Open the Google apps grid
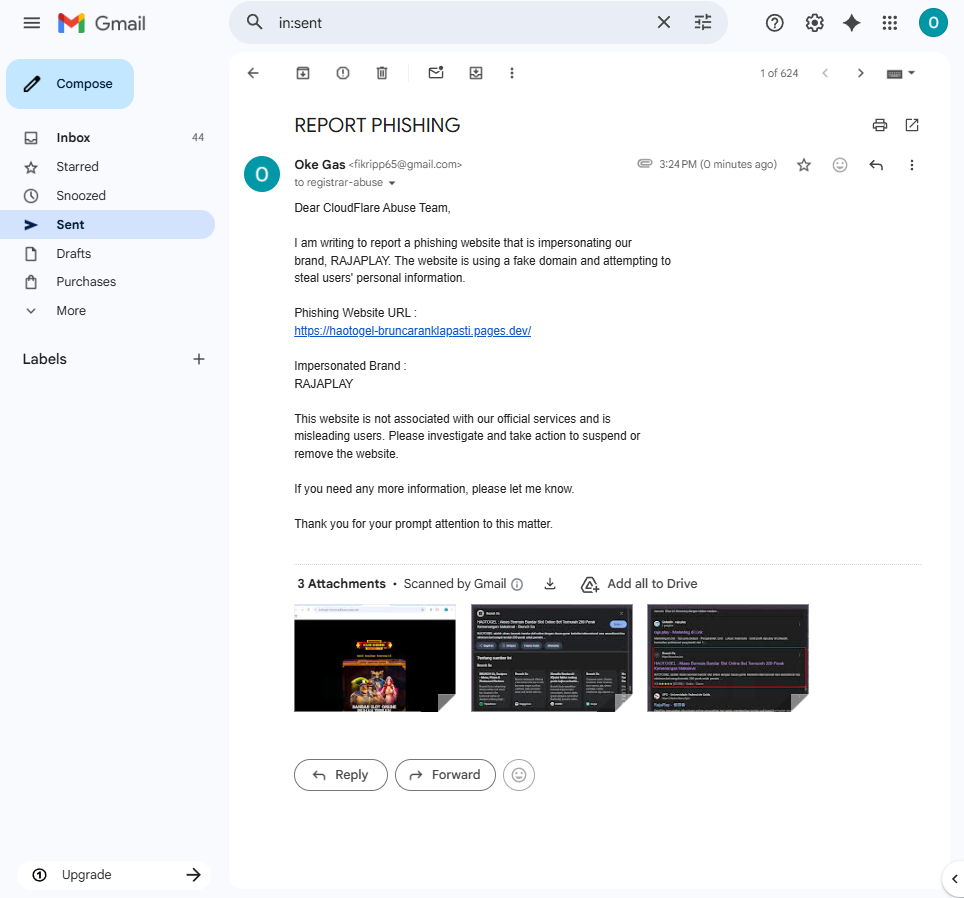This screenshot has width=964, height=898. (890, 23)
